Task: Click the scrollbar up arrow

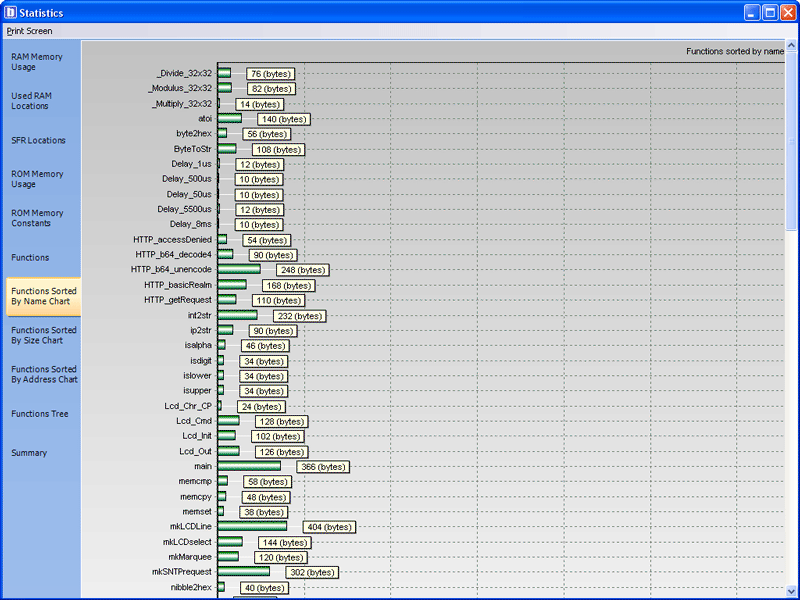Action: coord(791,45)
